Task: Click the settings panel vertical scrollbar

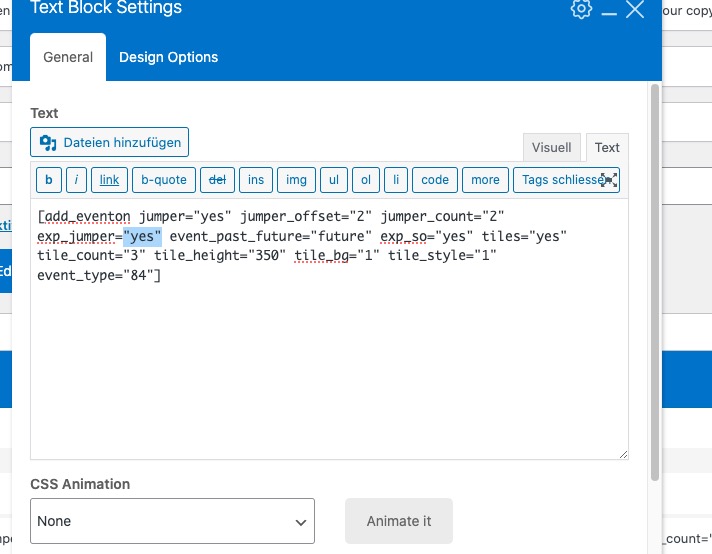Action: pos(654,282)
